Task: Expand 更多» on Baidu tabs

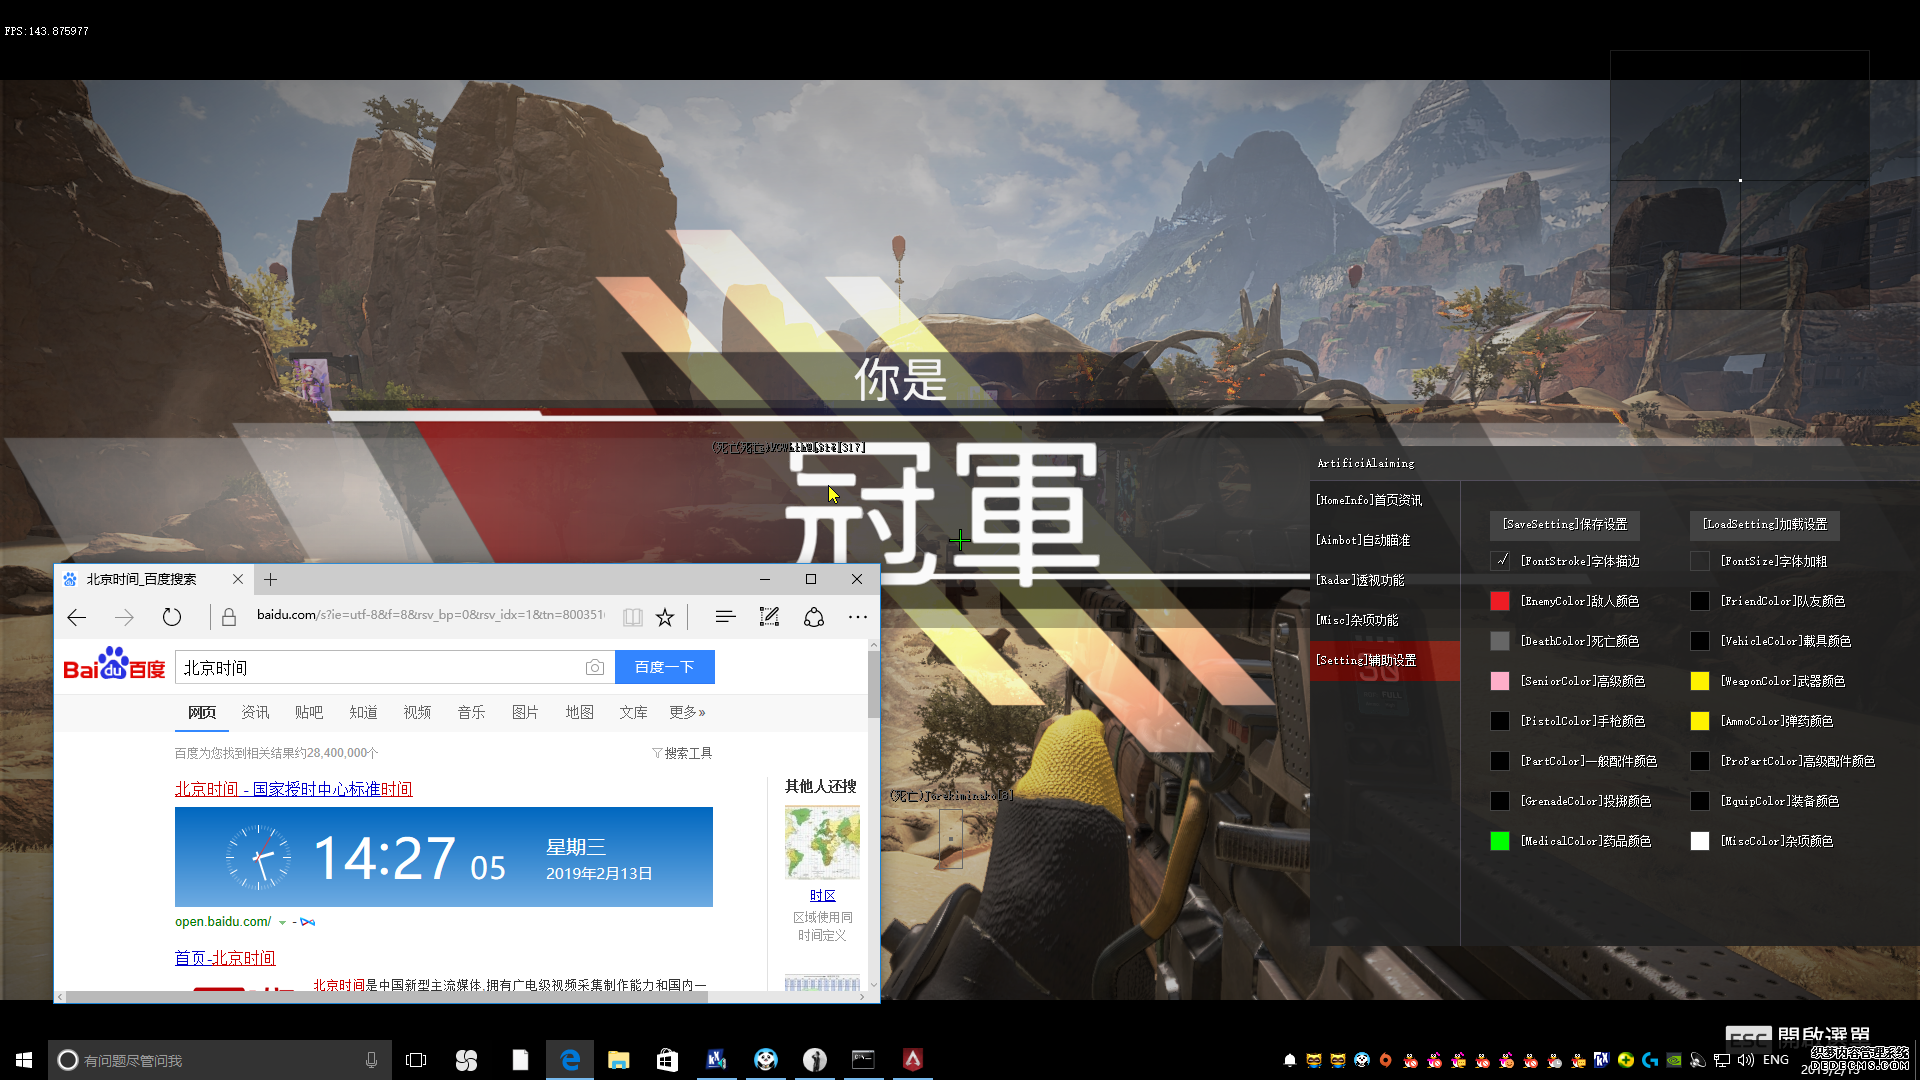Action: (x=688, y=712)
